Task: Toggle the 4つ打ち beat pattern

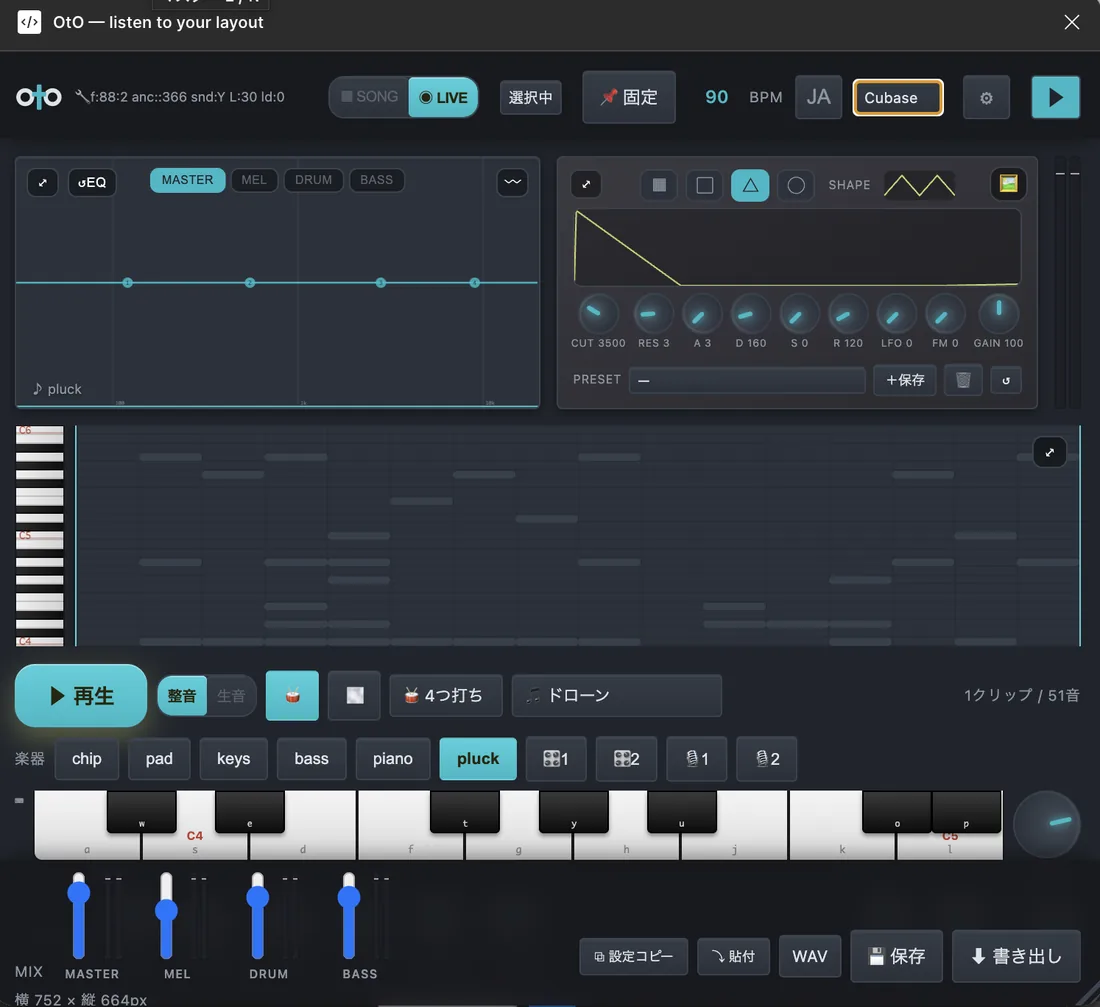Action: point(445,695)
